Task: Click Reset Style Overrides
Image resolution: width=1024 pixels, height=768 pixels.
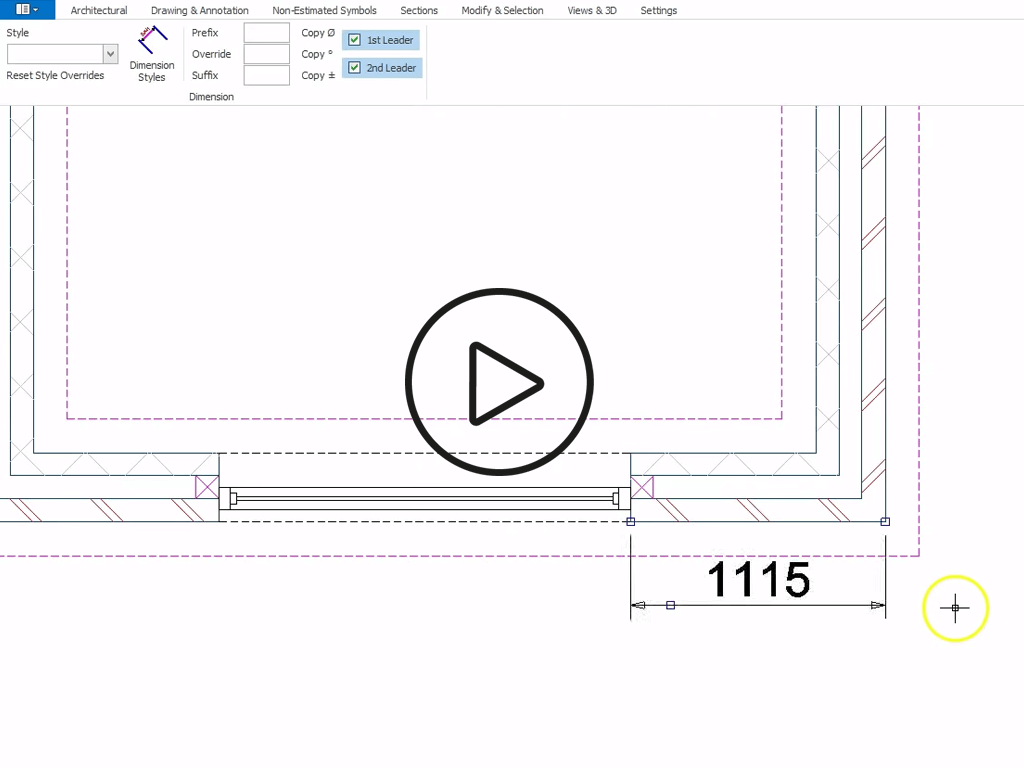Action: tap(56, 75)
